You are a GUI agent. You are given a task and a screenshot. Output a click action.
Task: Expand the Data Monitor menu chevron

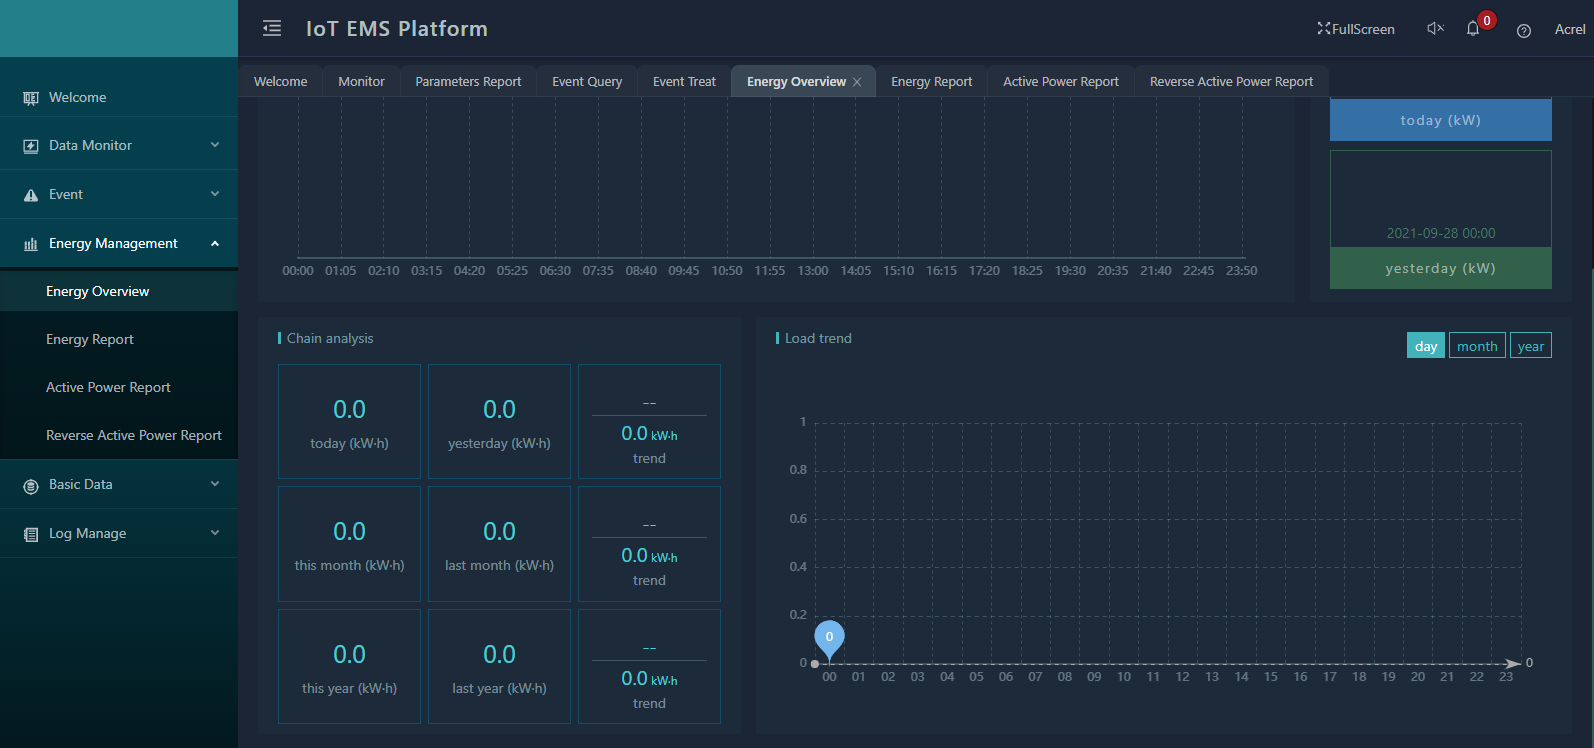(215, 145)
